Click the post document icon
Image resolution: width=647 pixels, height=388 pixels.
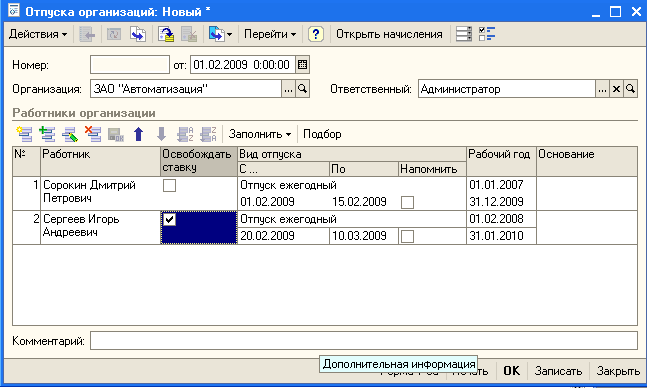[166, 34]
